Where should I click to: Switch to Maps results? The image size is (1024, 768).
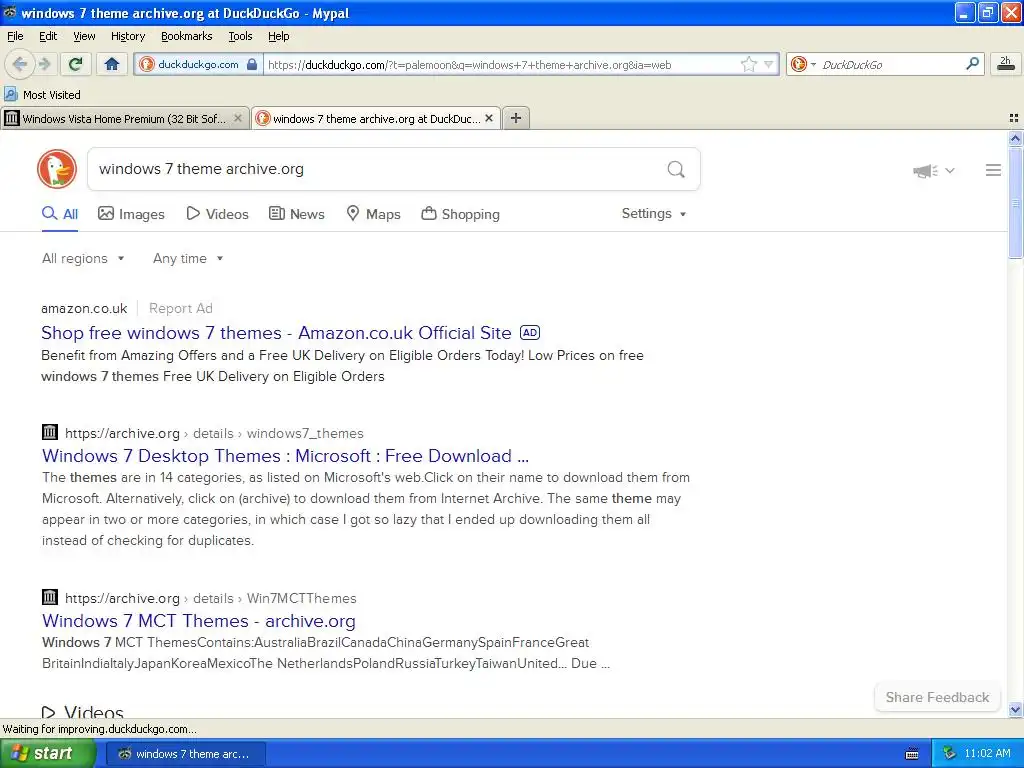[x=374, y=214]
